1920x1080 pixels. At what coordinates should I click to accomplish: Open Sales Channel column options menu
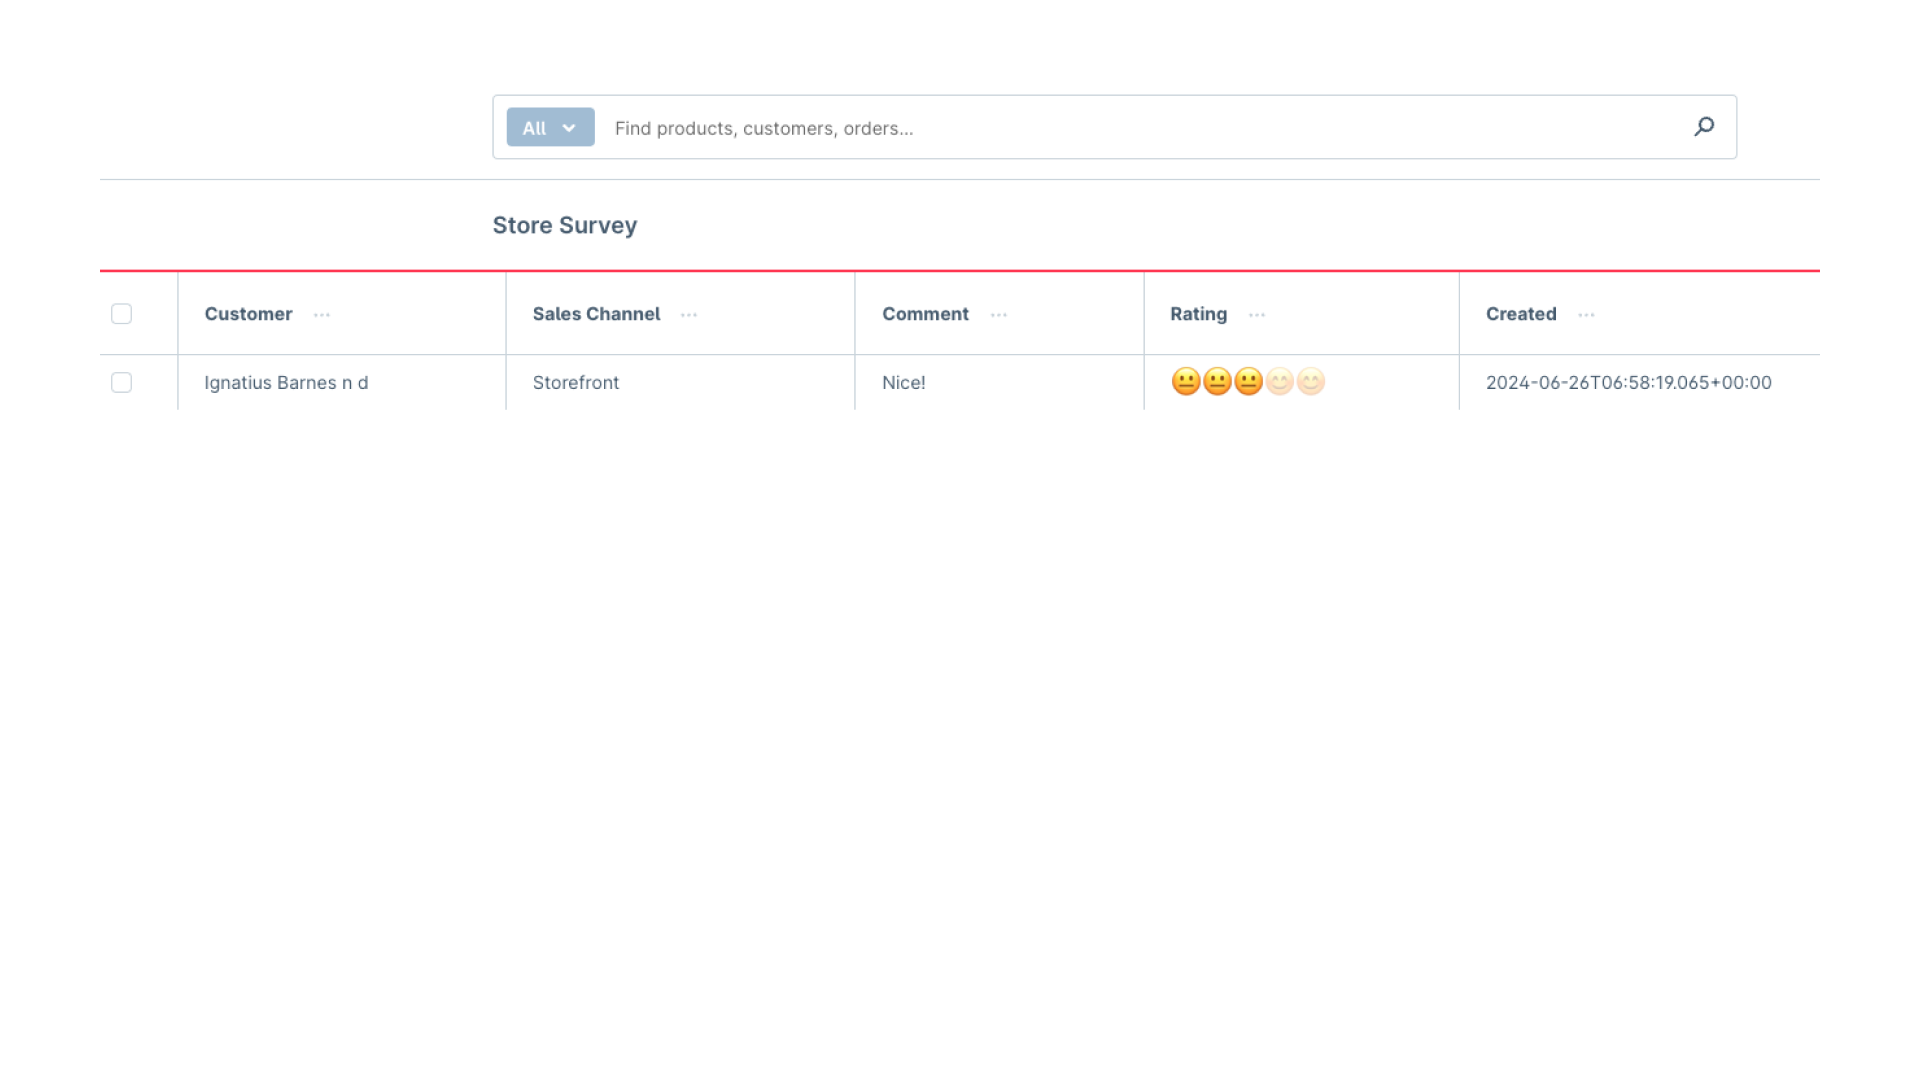click(689, 315)
